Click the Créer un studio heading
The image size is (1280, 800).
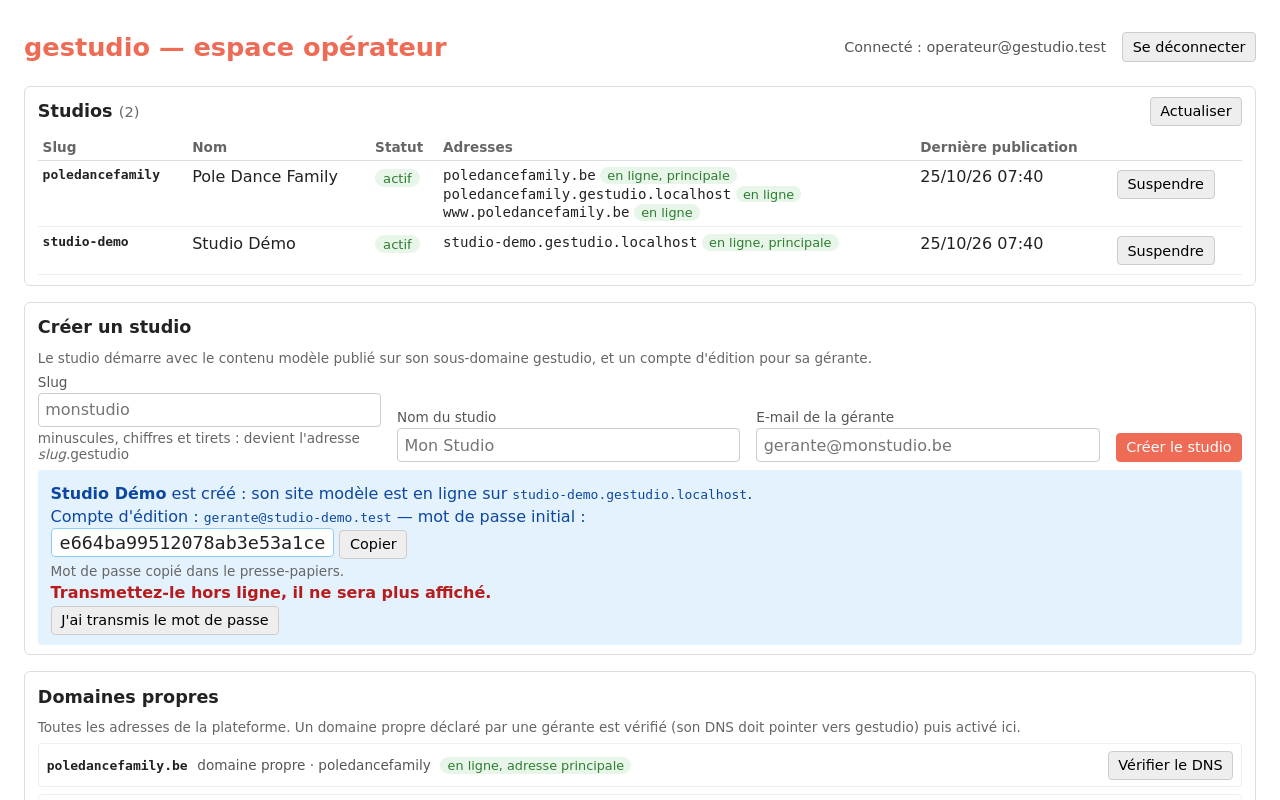pyautogui.click(x=114, y=327)
